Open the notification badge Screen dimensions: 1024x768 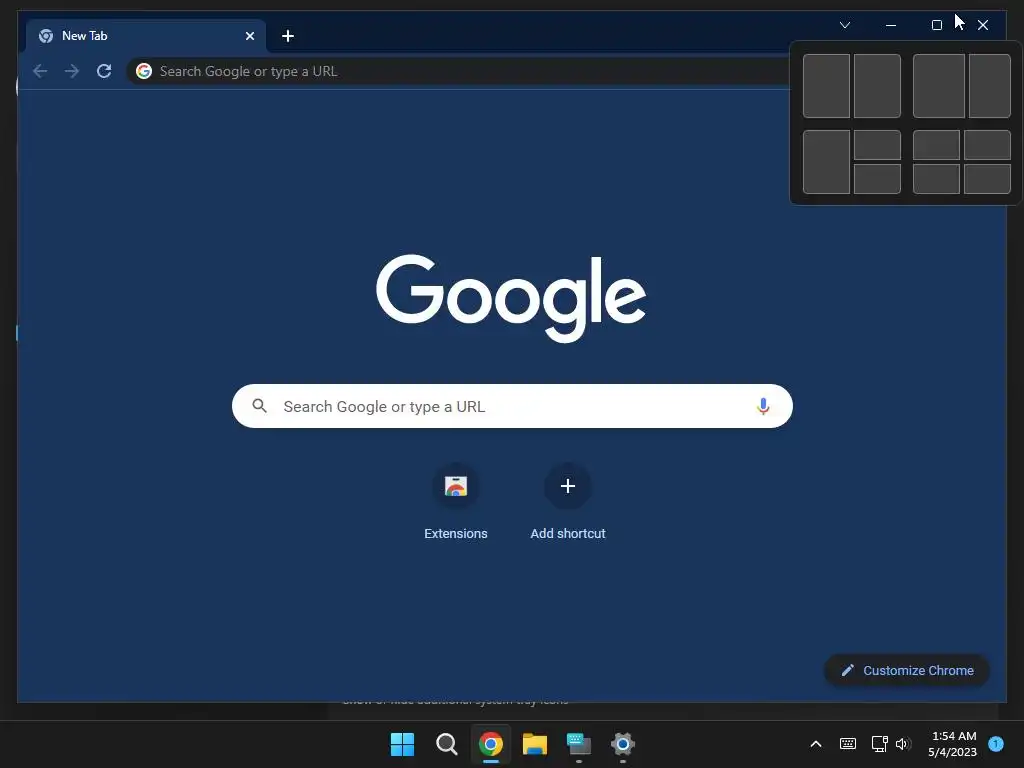[996, 744]
